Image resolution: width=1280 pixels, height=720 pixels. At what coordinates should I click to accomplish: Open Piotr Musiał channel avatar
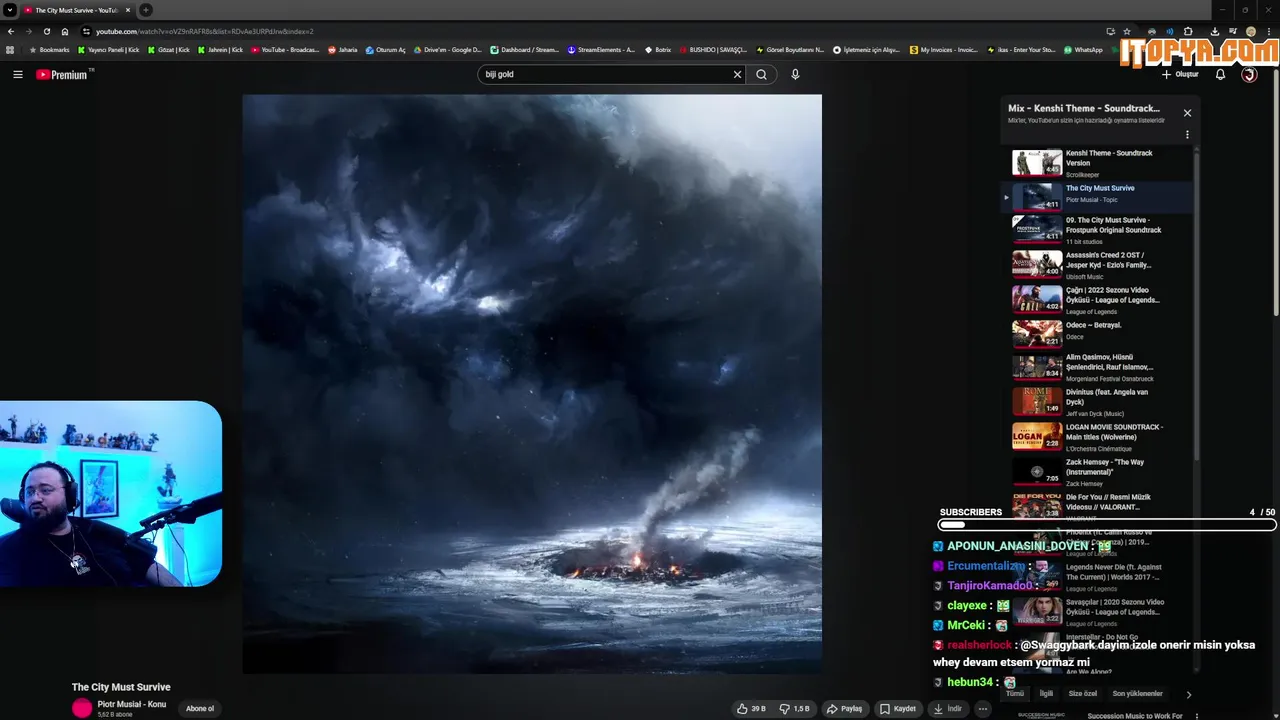(x=82, y=708)
